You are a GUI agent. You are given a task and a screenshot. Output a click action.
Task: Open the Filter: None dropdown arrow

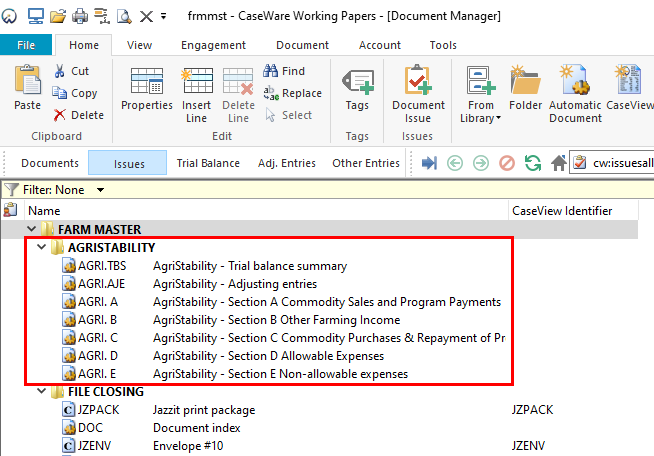coord(100,190)
